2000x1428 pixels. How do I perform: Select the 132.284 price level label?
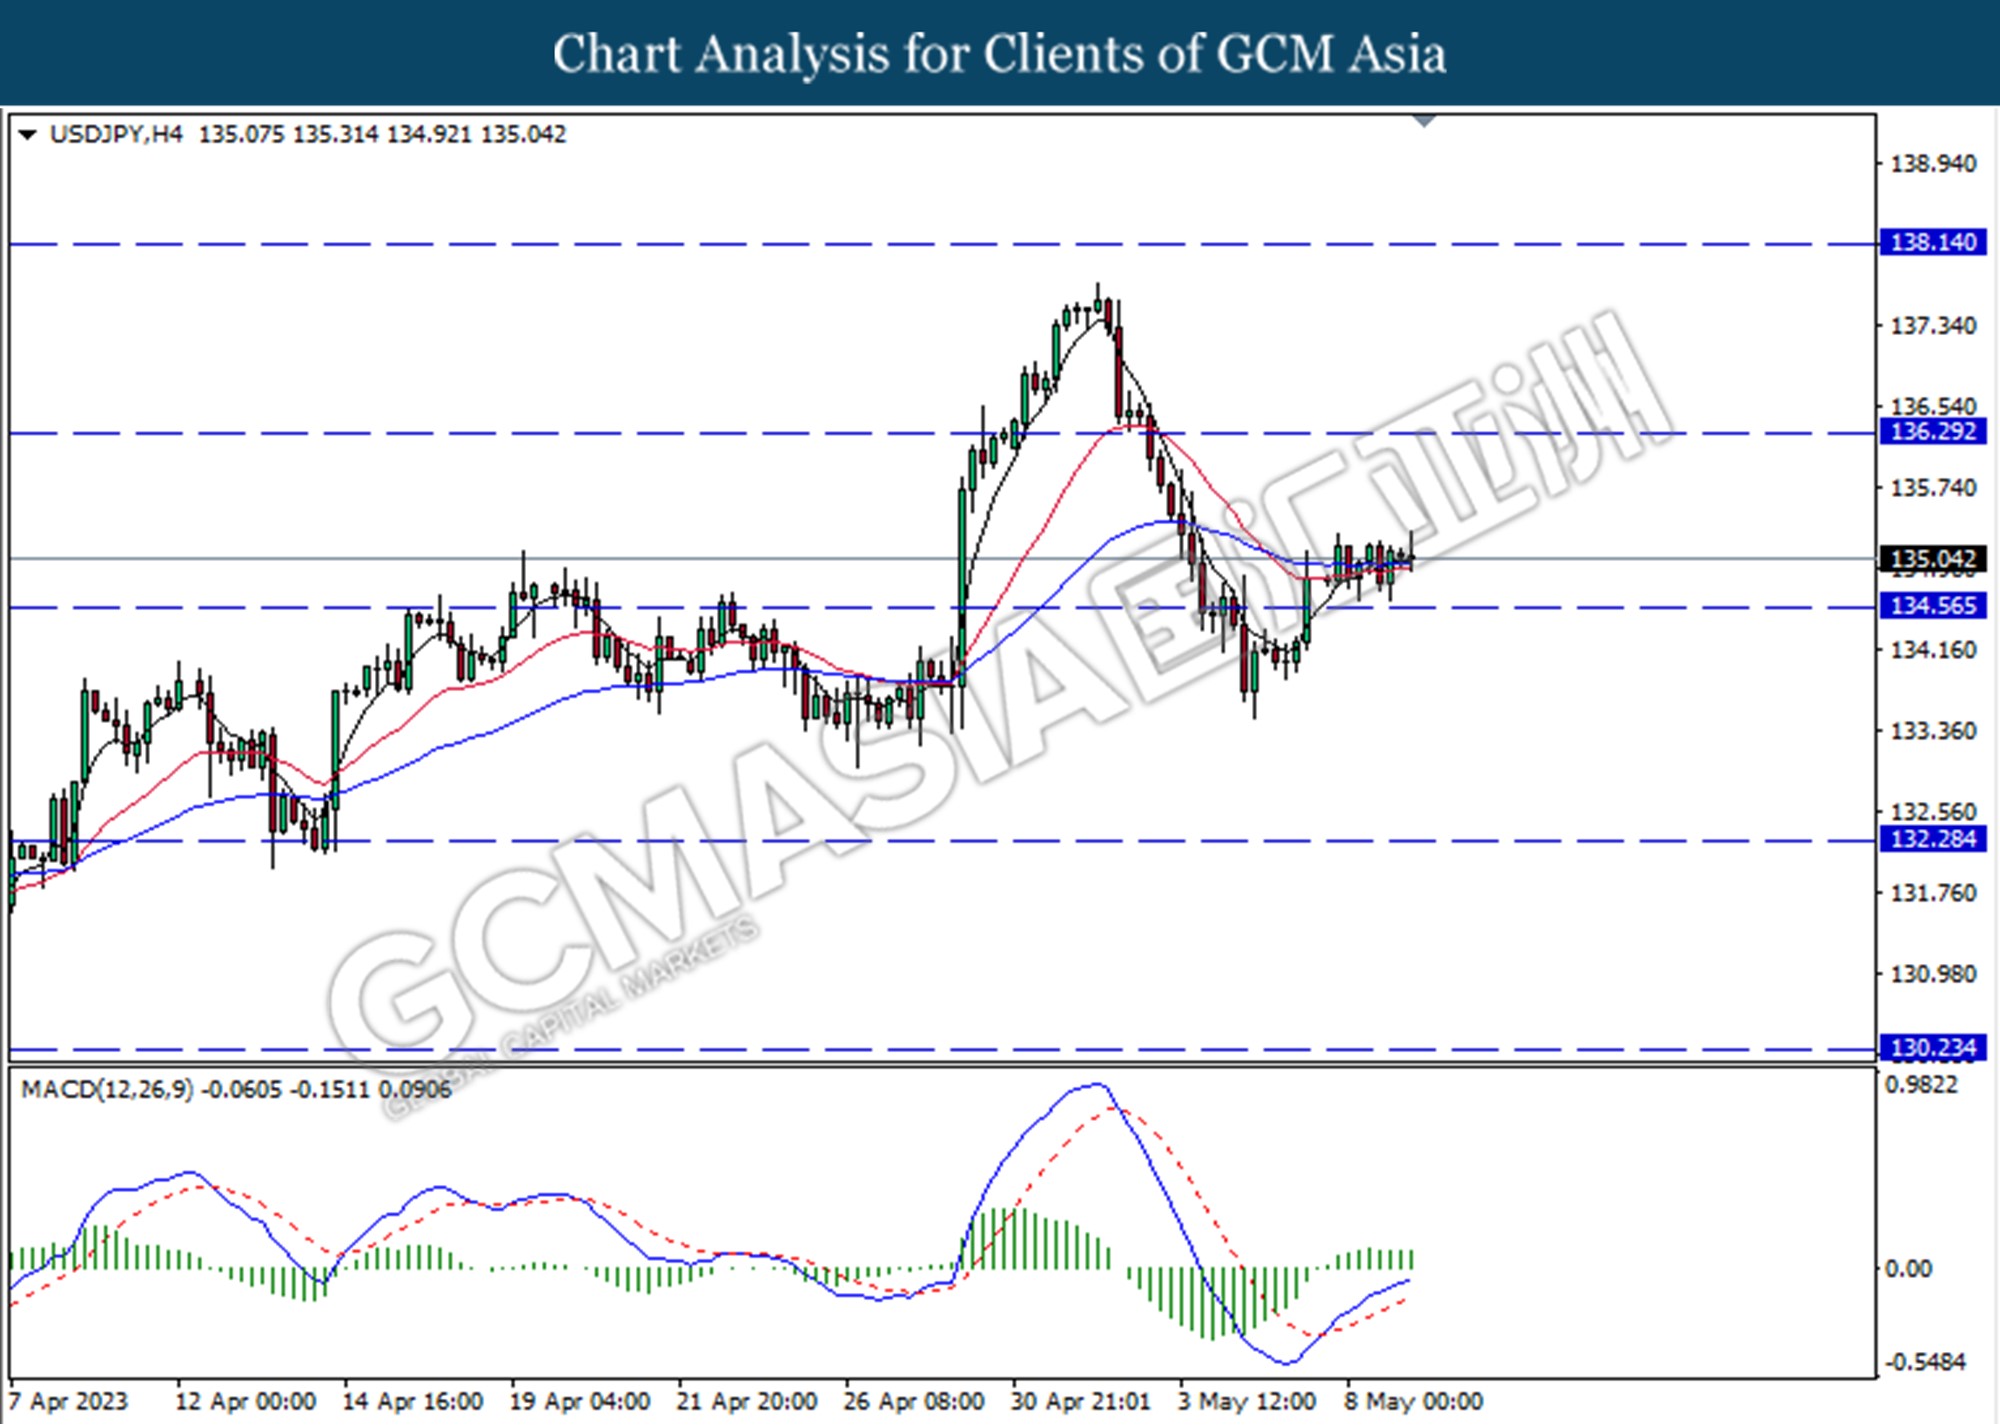point(1933,839)
